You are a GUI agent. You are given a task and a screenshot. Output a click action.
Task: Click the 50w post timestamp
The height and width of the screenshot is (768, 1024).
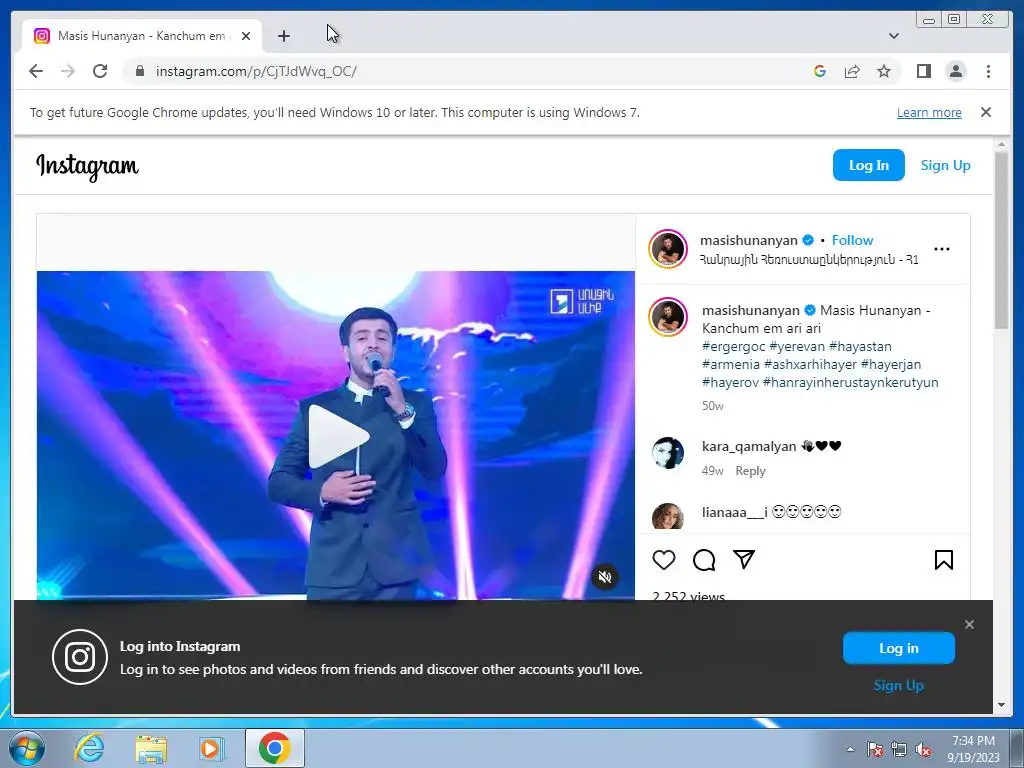[712, 406]
